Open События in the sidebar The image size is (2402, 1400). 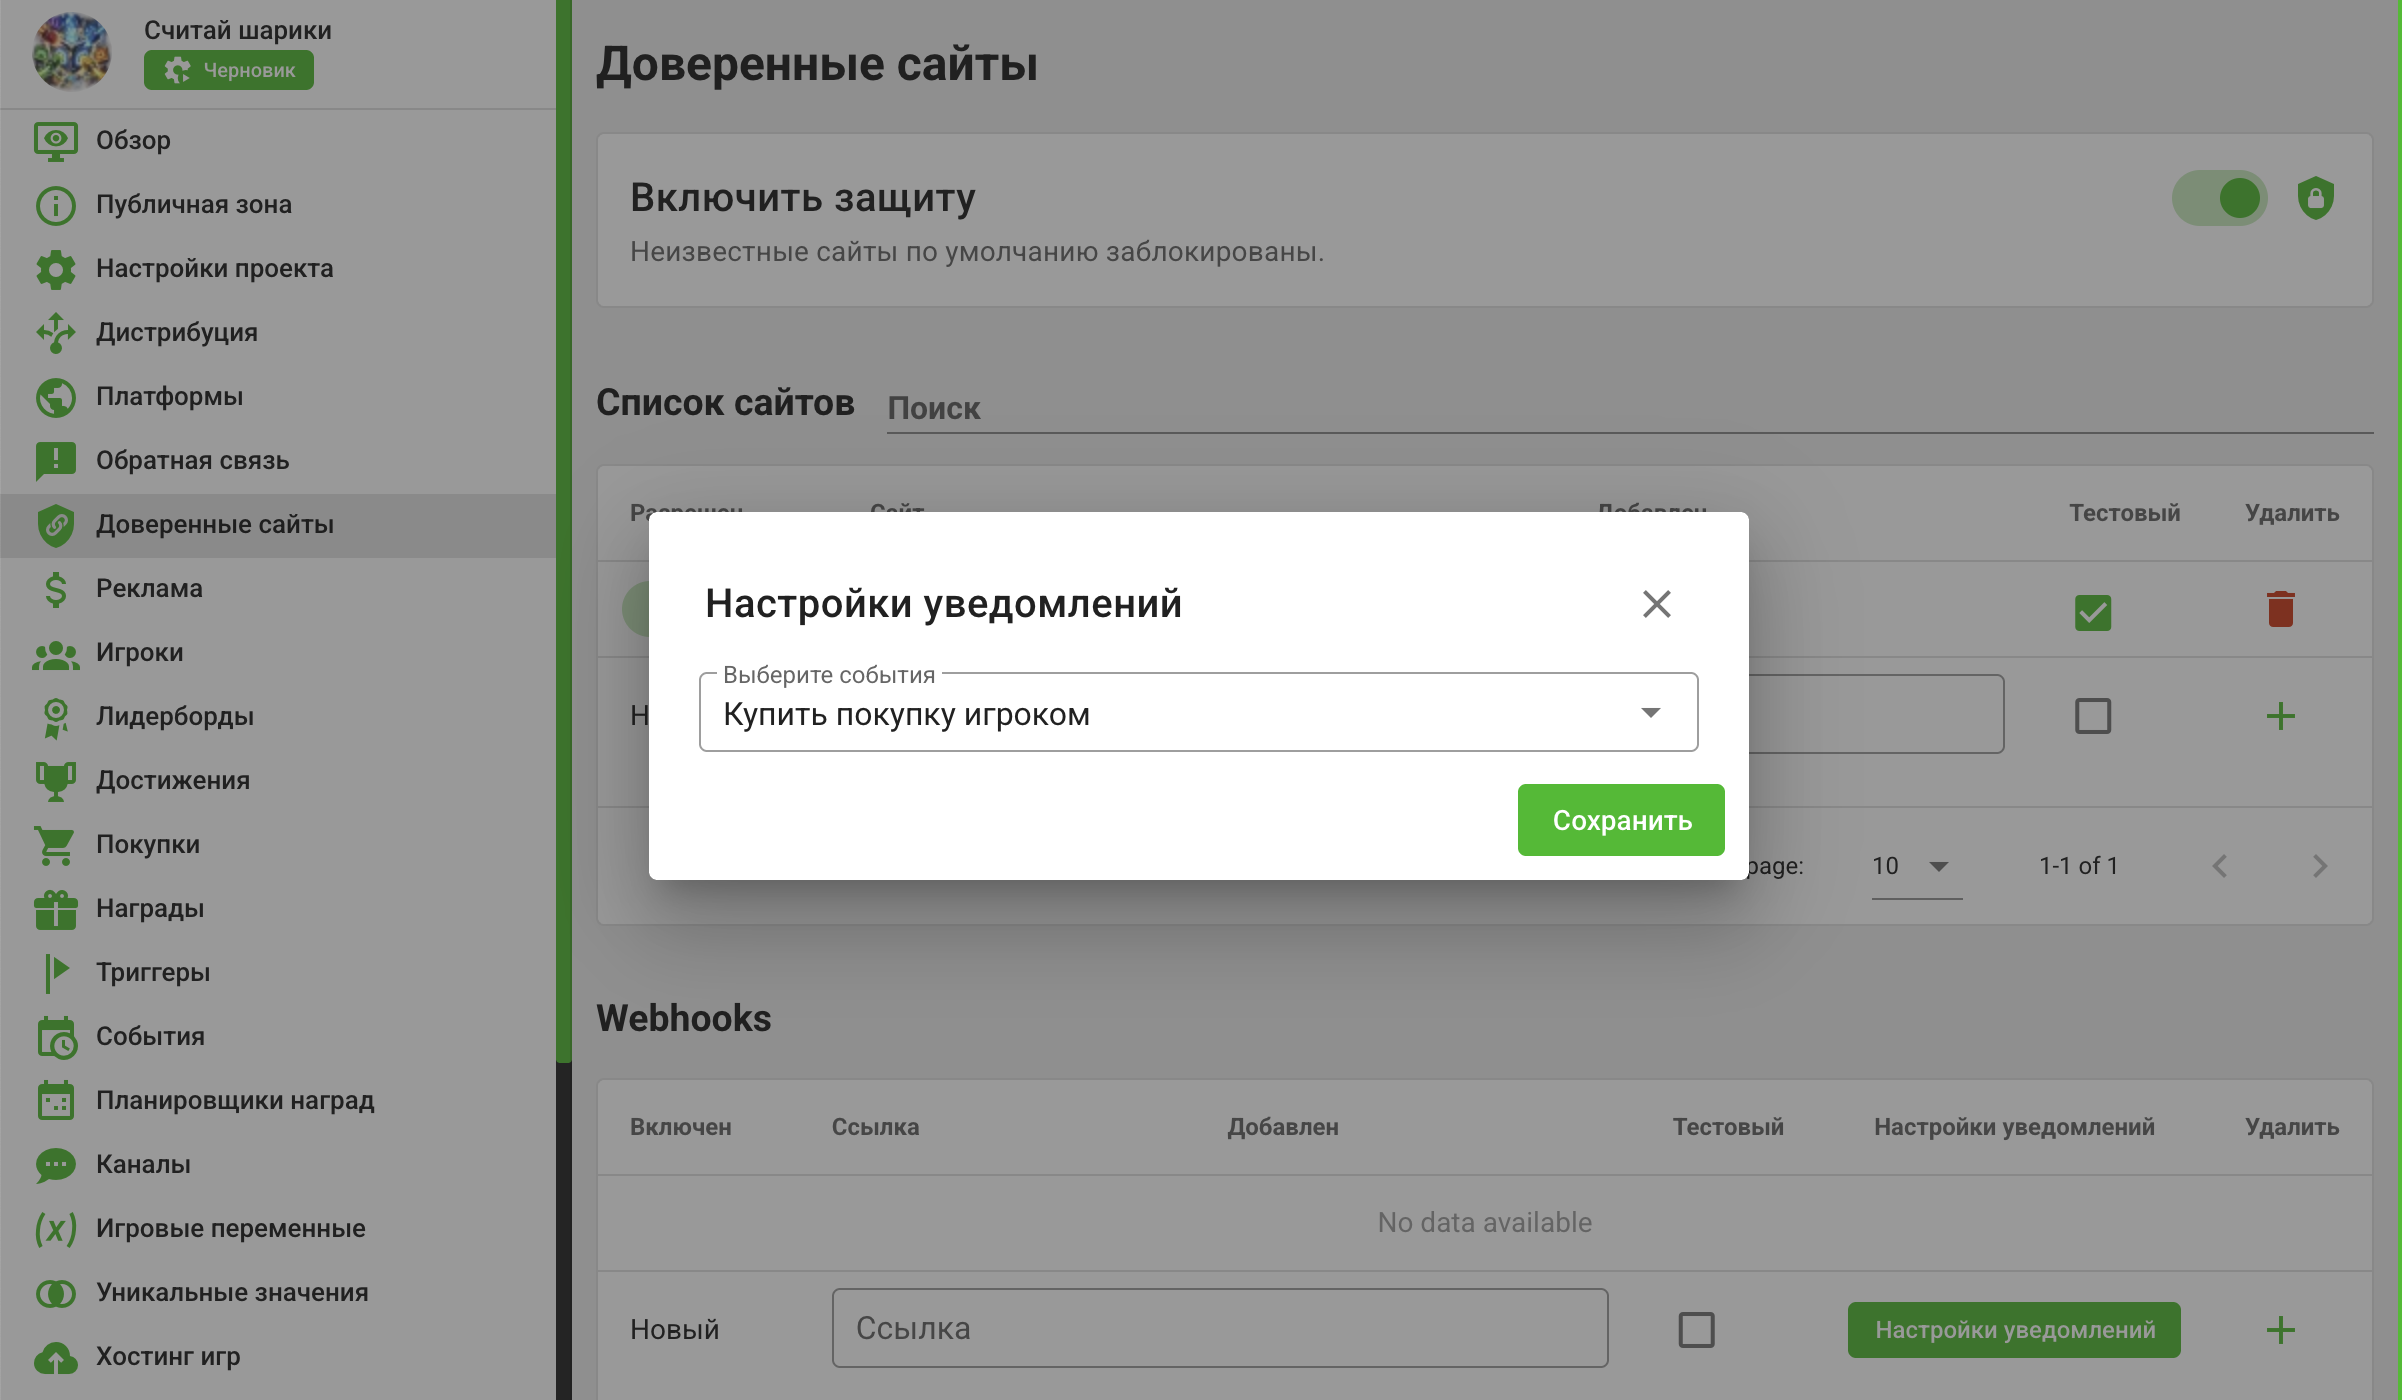[x=278, y=1037]
